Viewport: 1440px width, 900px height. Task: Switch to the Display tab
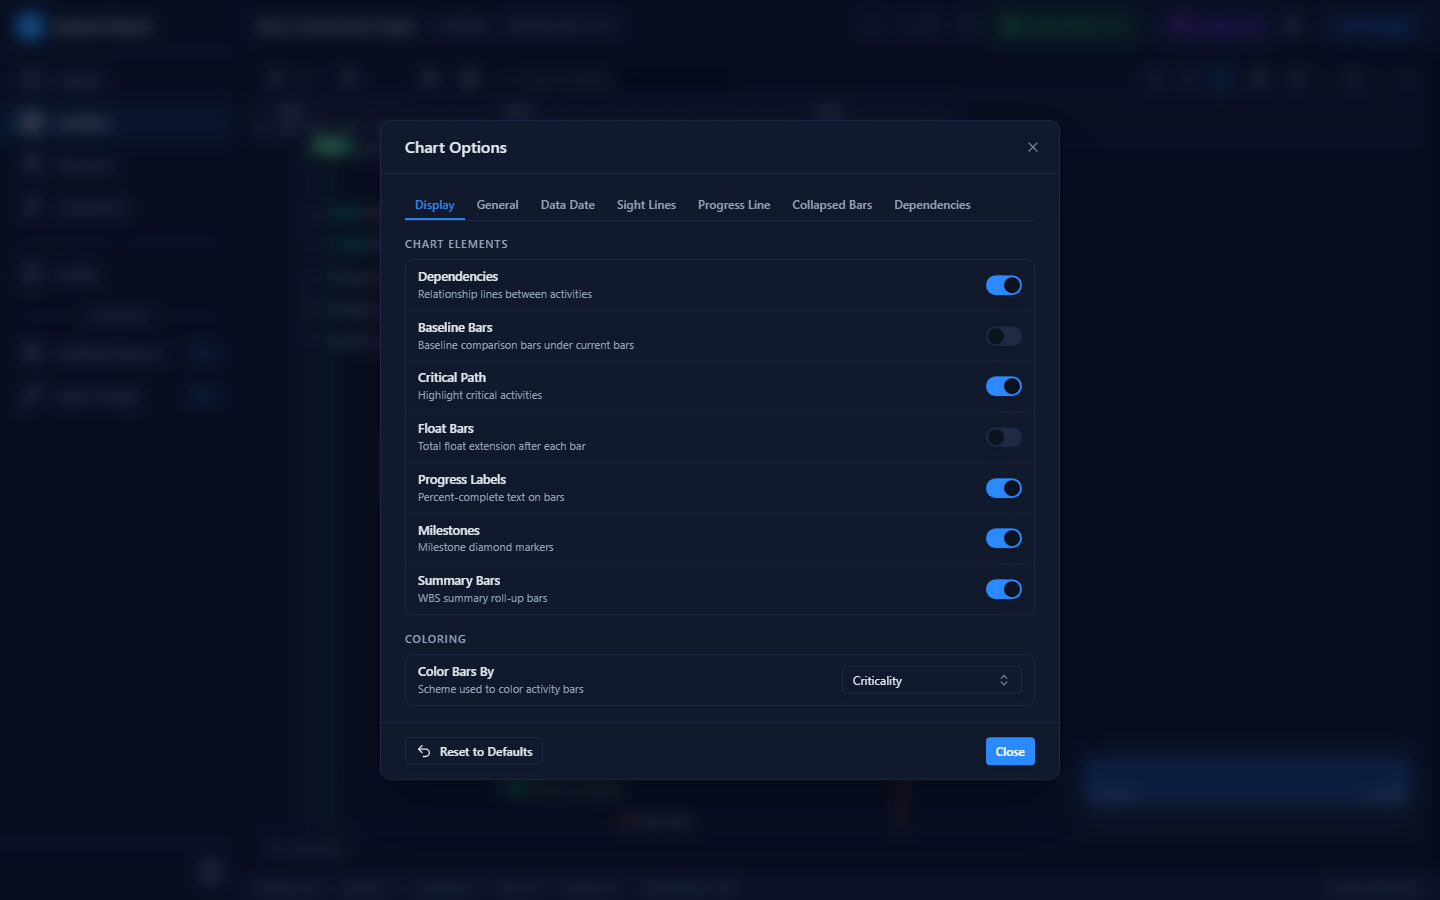435,205
